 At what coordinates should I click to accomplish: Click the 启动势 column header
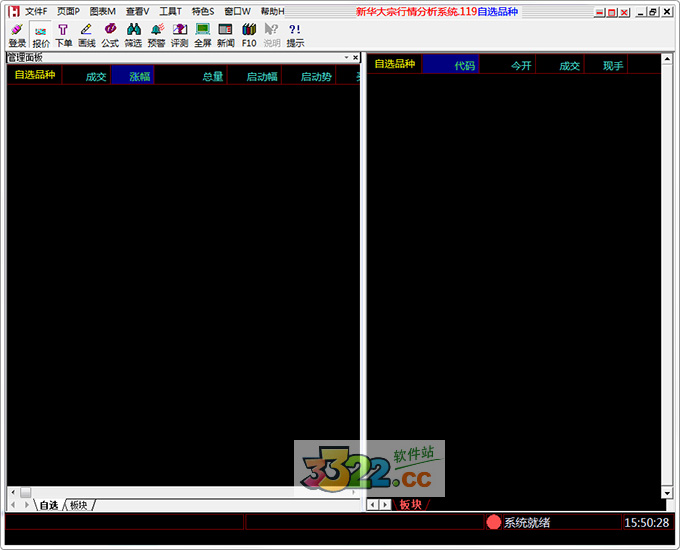pyautogui.click(x=308, y=75)
